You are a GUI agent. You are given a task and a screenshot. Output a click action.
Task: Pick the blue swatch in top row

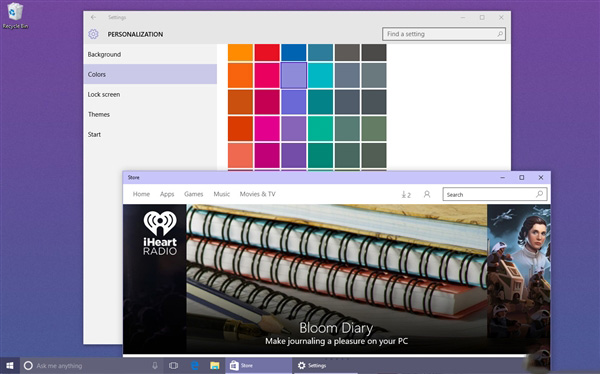(x=294, y=52)
